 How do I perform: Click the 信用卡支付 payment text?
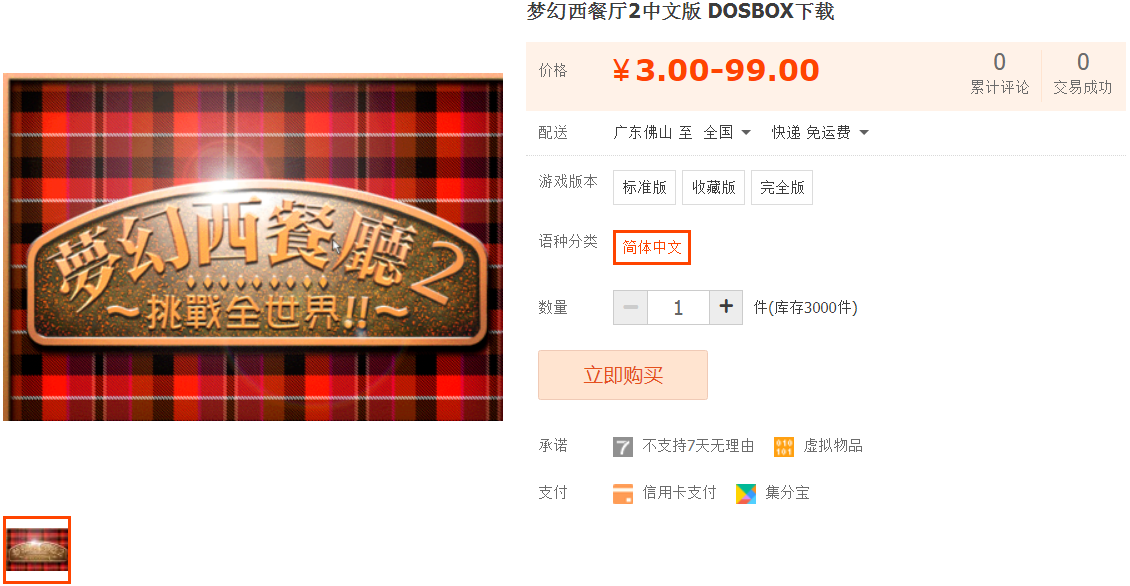point(679,493)
